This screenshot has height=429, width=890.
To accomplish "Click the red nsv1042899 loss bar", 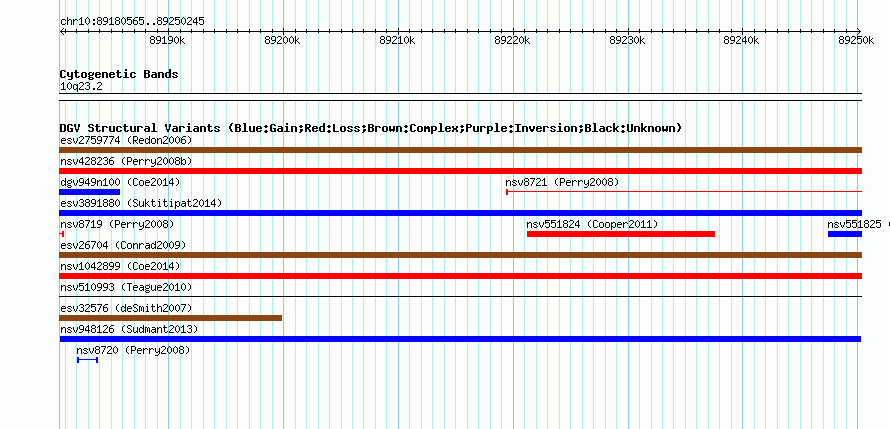I will (x=460, y=276).
